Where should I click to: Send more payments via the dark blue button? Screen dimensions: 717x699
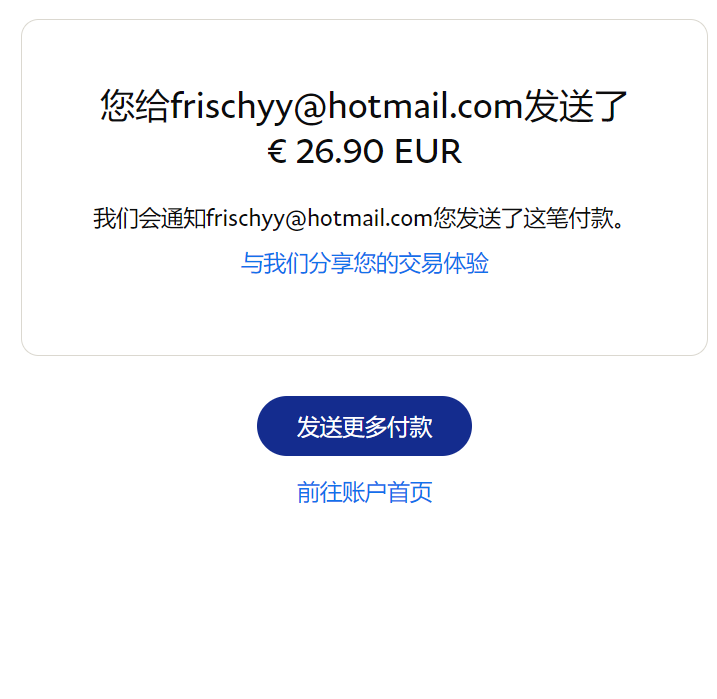[364, 426]
